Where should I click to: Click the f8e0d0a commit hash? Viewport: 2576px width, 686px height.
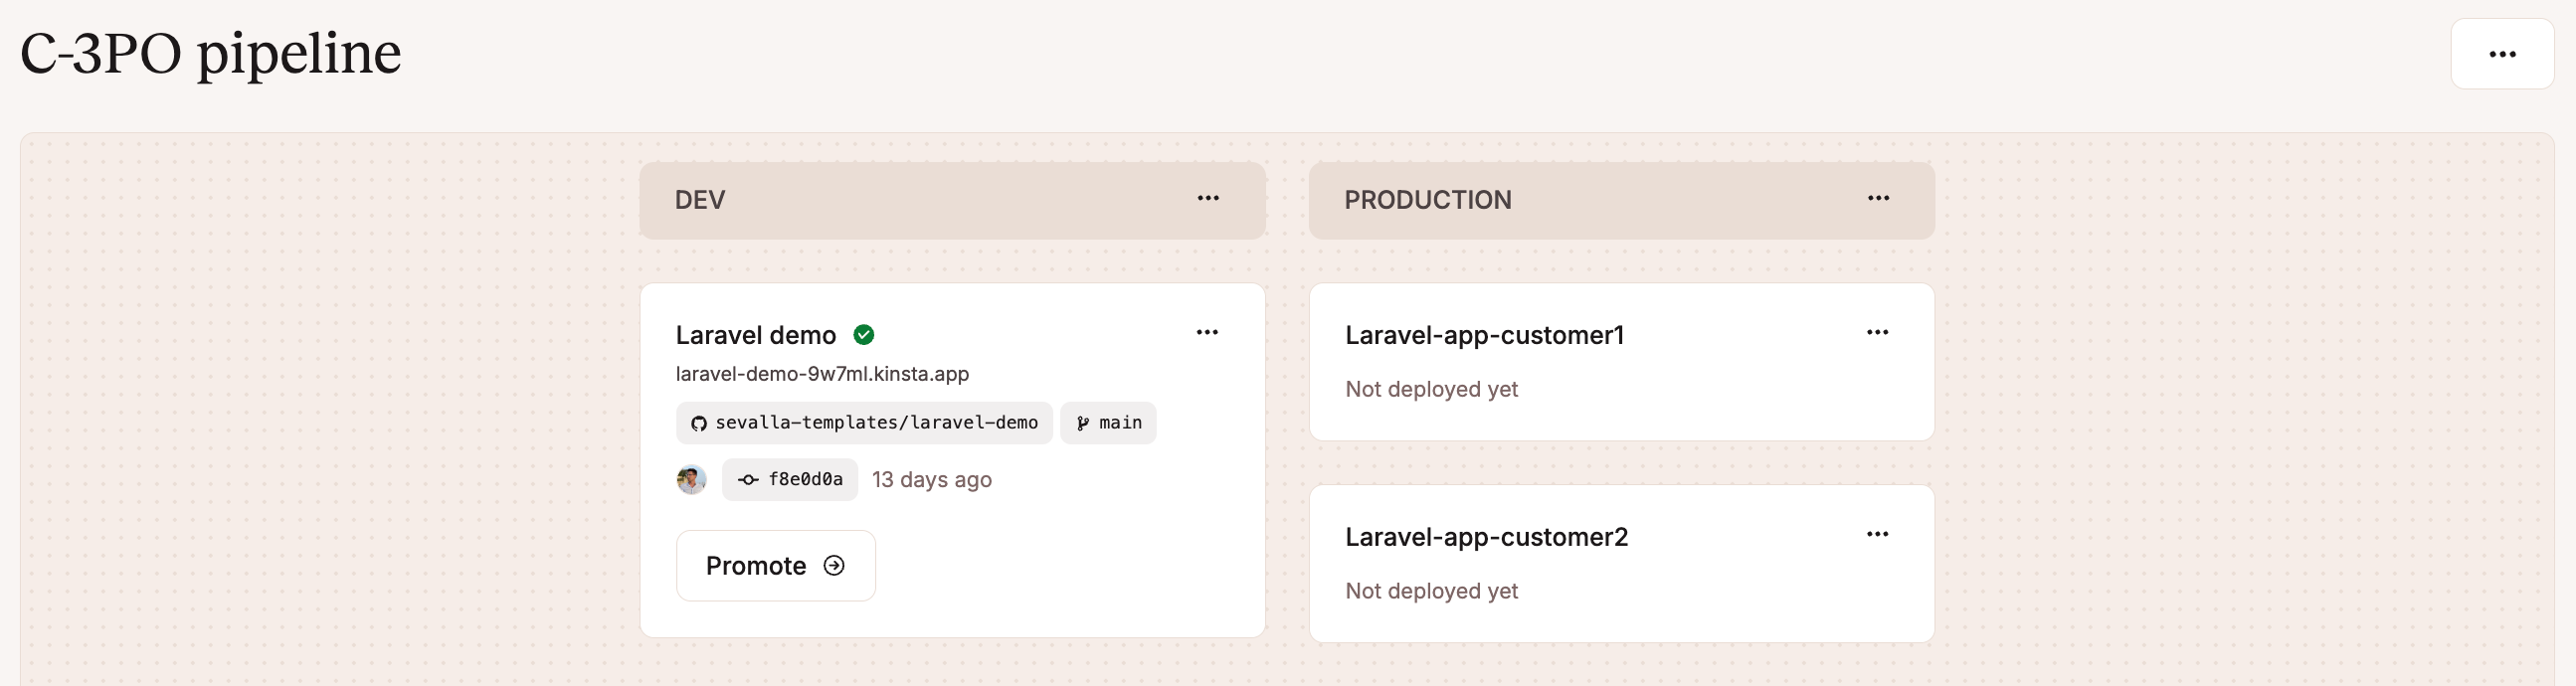(805, 480)
